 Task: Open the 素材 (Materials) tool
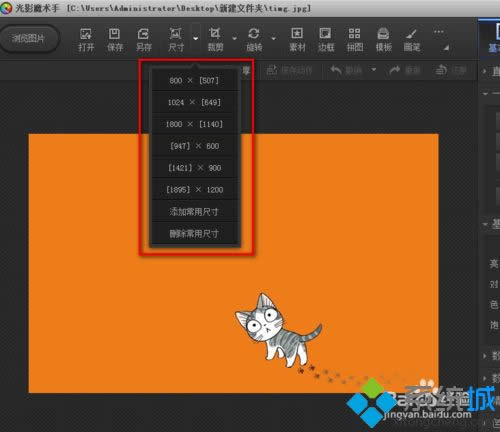click(x=297, y=40)
